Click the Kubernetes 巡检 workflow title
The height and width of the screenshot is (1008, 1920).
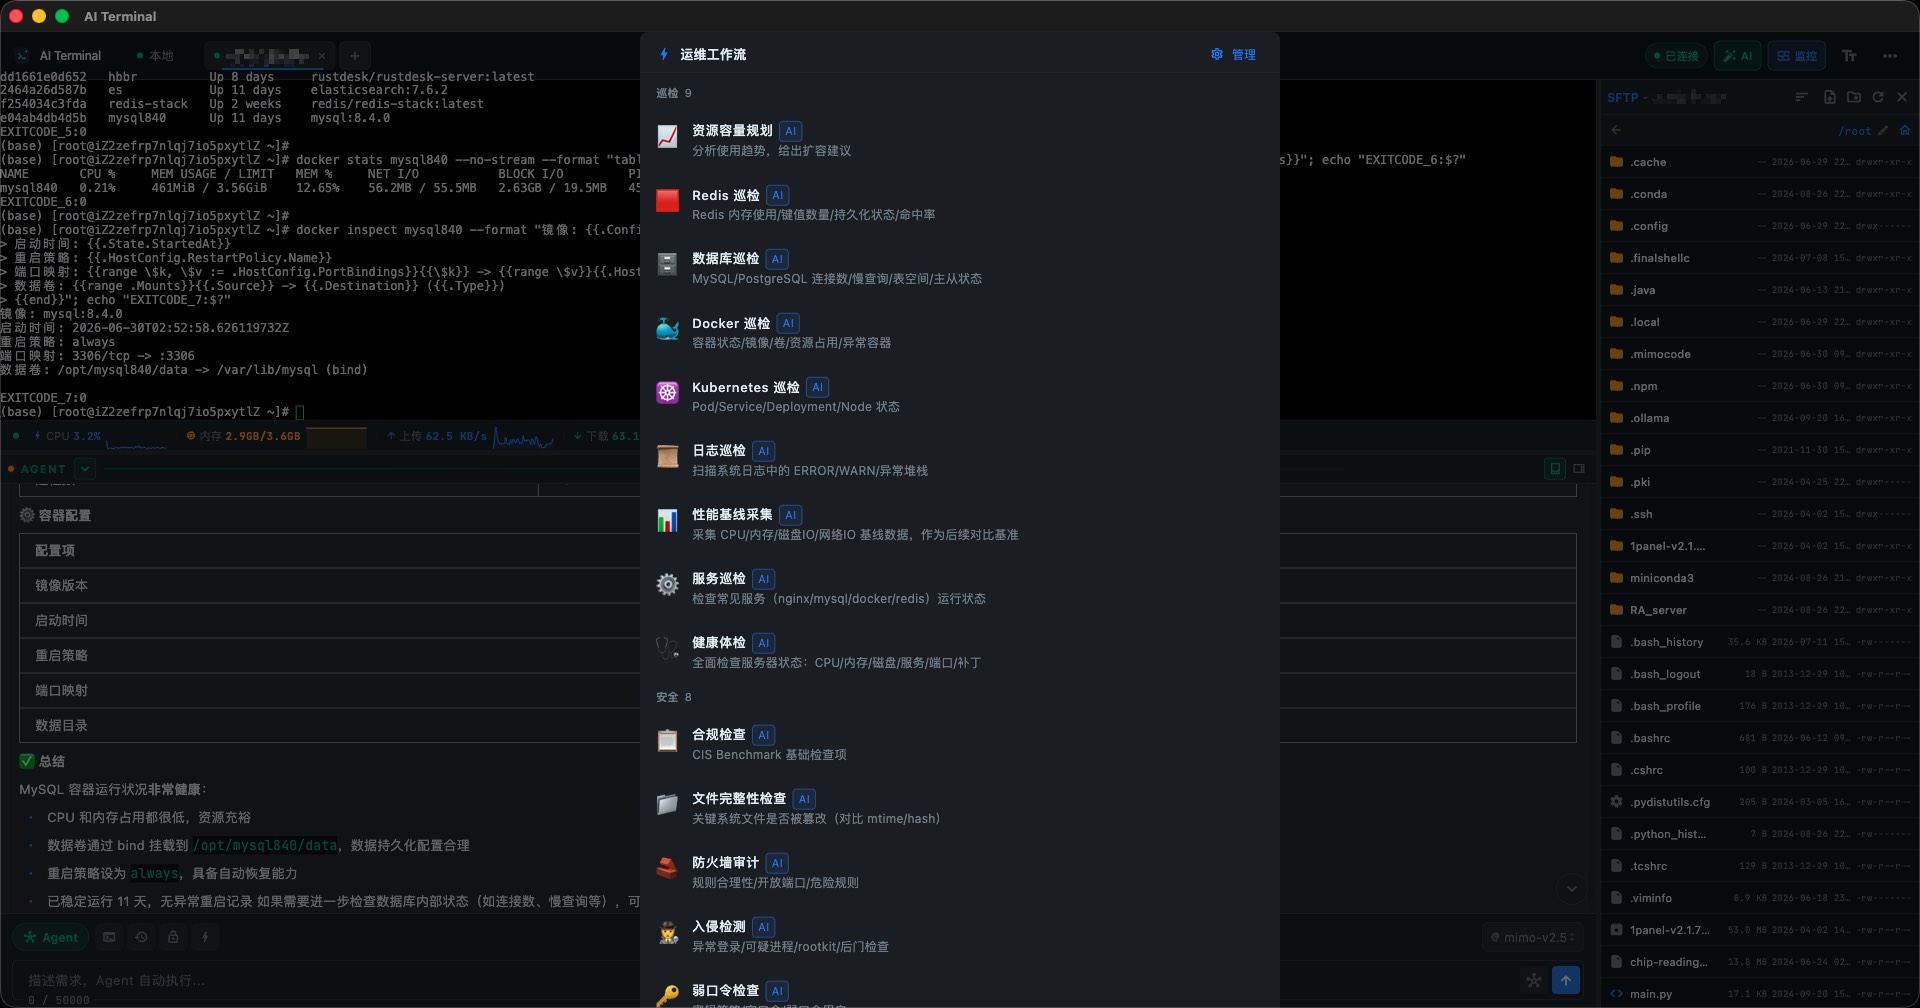(x=745, y=387)
